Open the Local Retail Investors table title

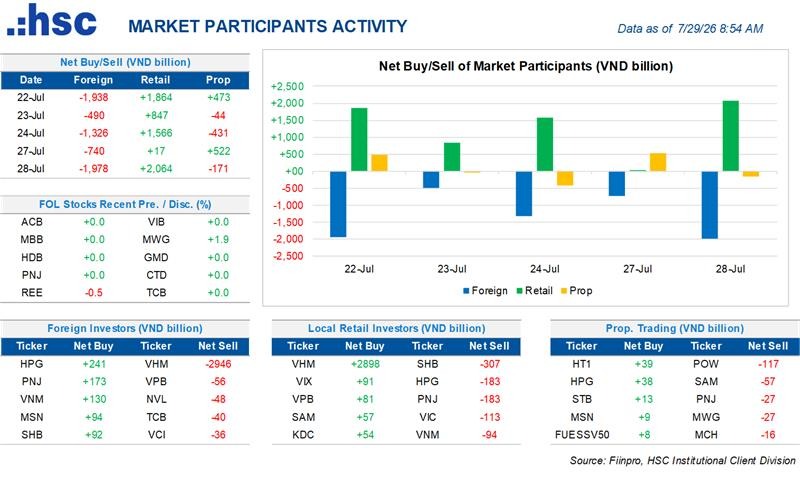pyautogui.click(x=396, y=329)
